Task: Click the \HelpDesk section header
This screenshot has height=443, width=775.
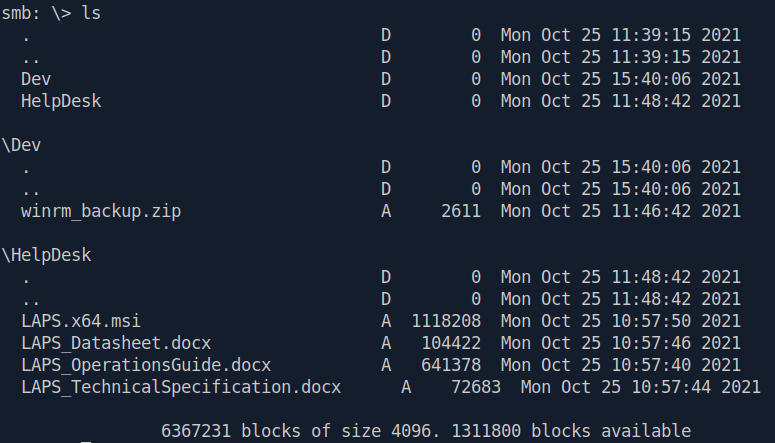Action: 46,255
